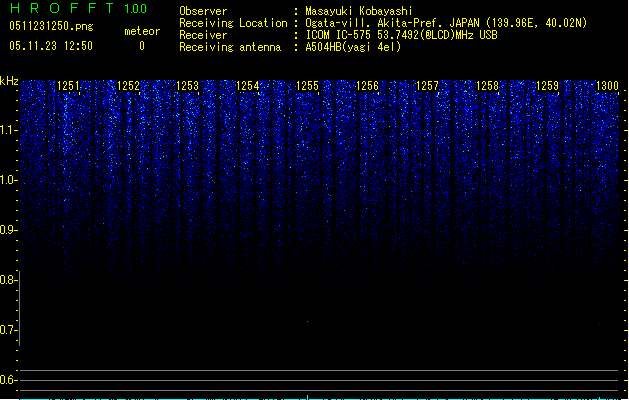Click the 1253 time marker
This screenshot has width=629, height=400.
pyautogui.click(x=188, y=87)
